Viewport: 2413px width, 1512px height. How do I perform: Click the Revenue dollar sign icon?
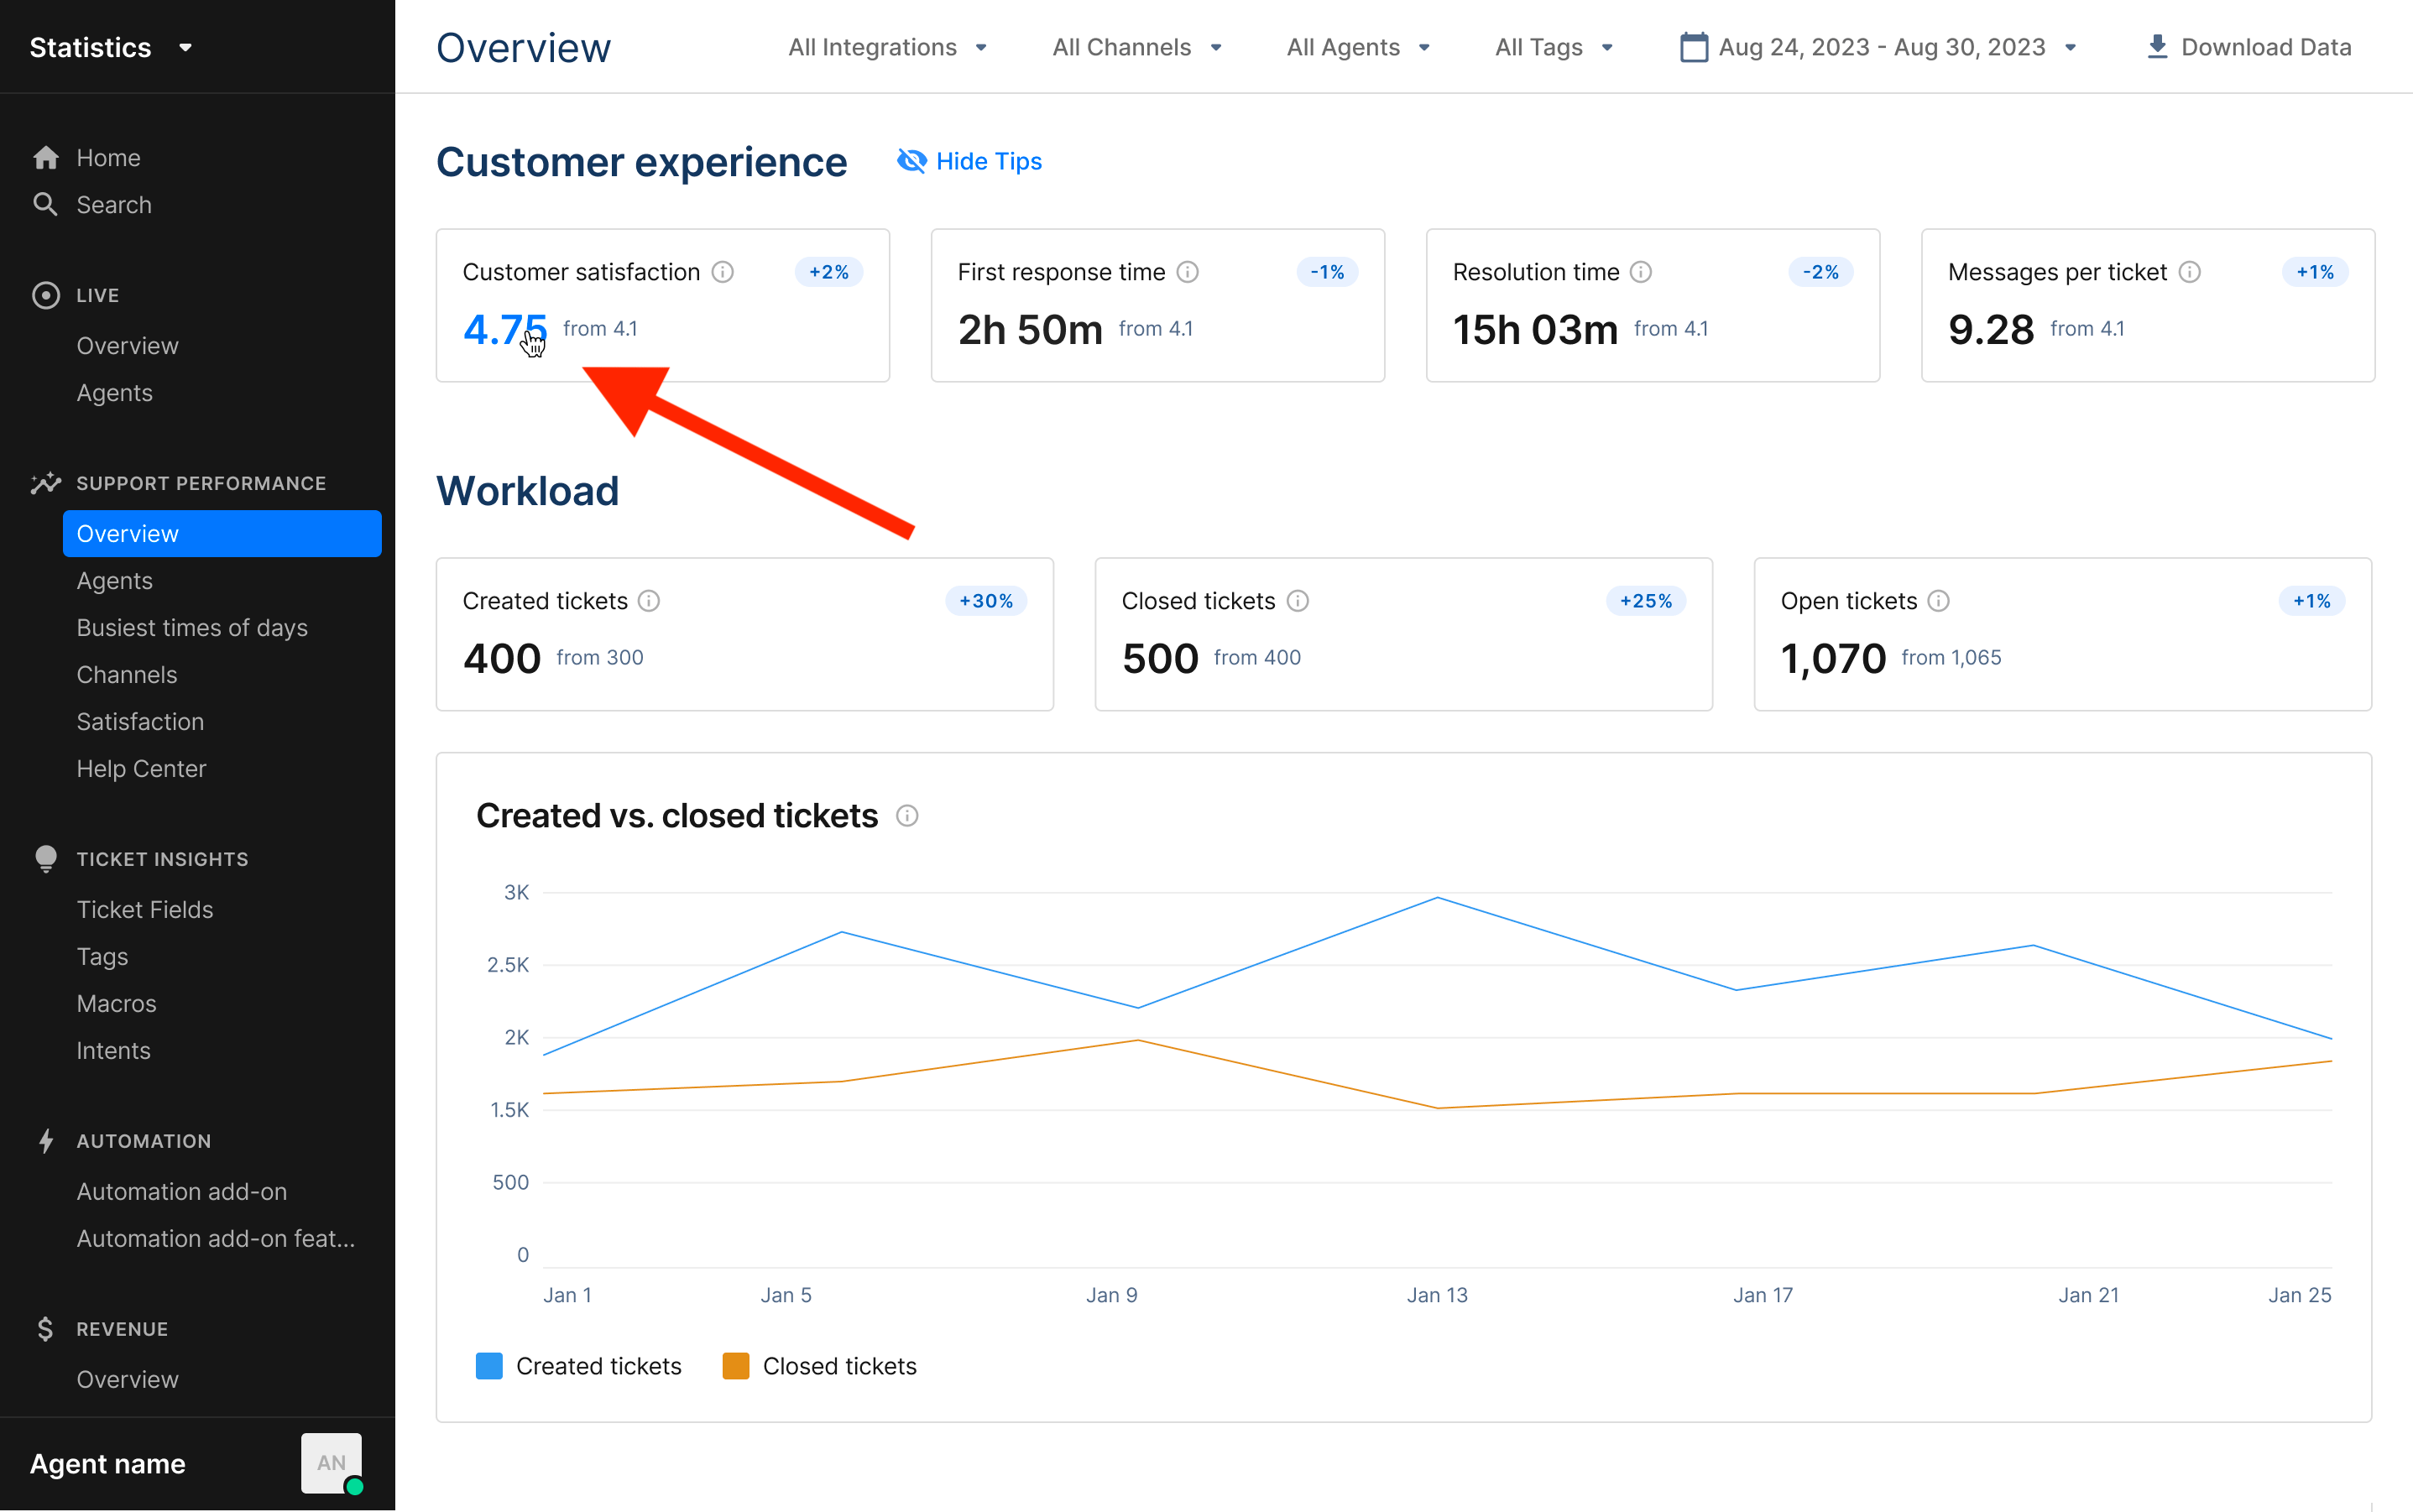pos(45,1329)
